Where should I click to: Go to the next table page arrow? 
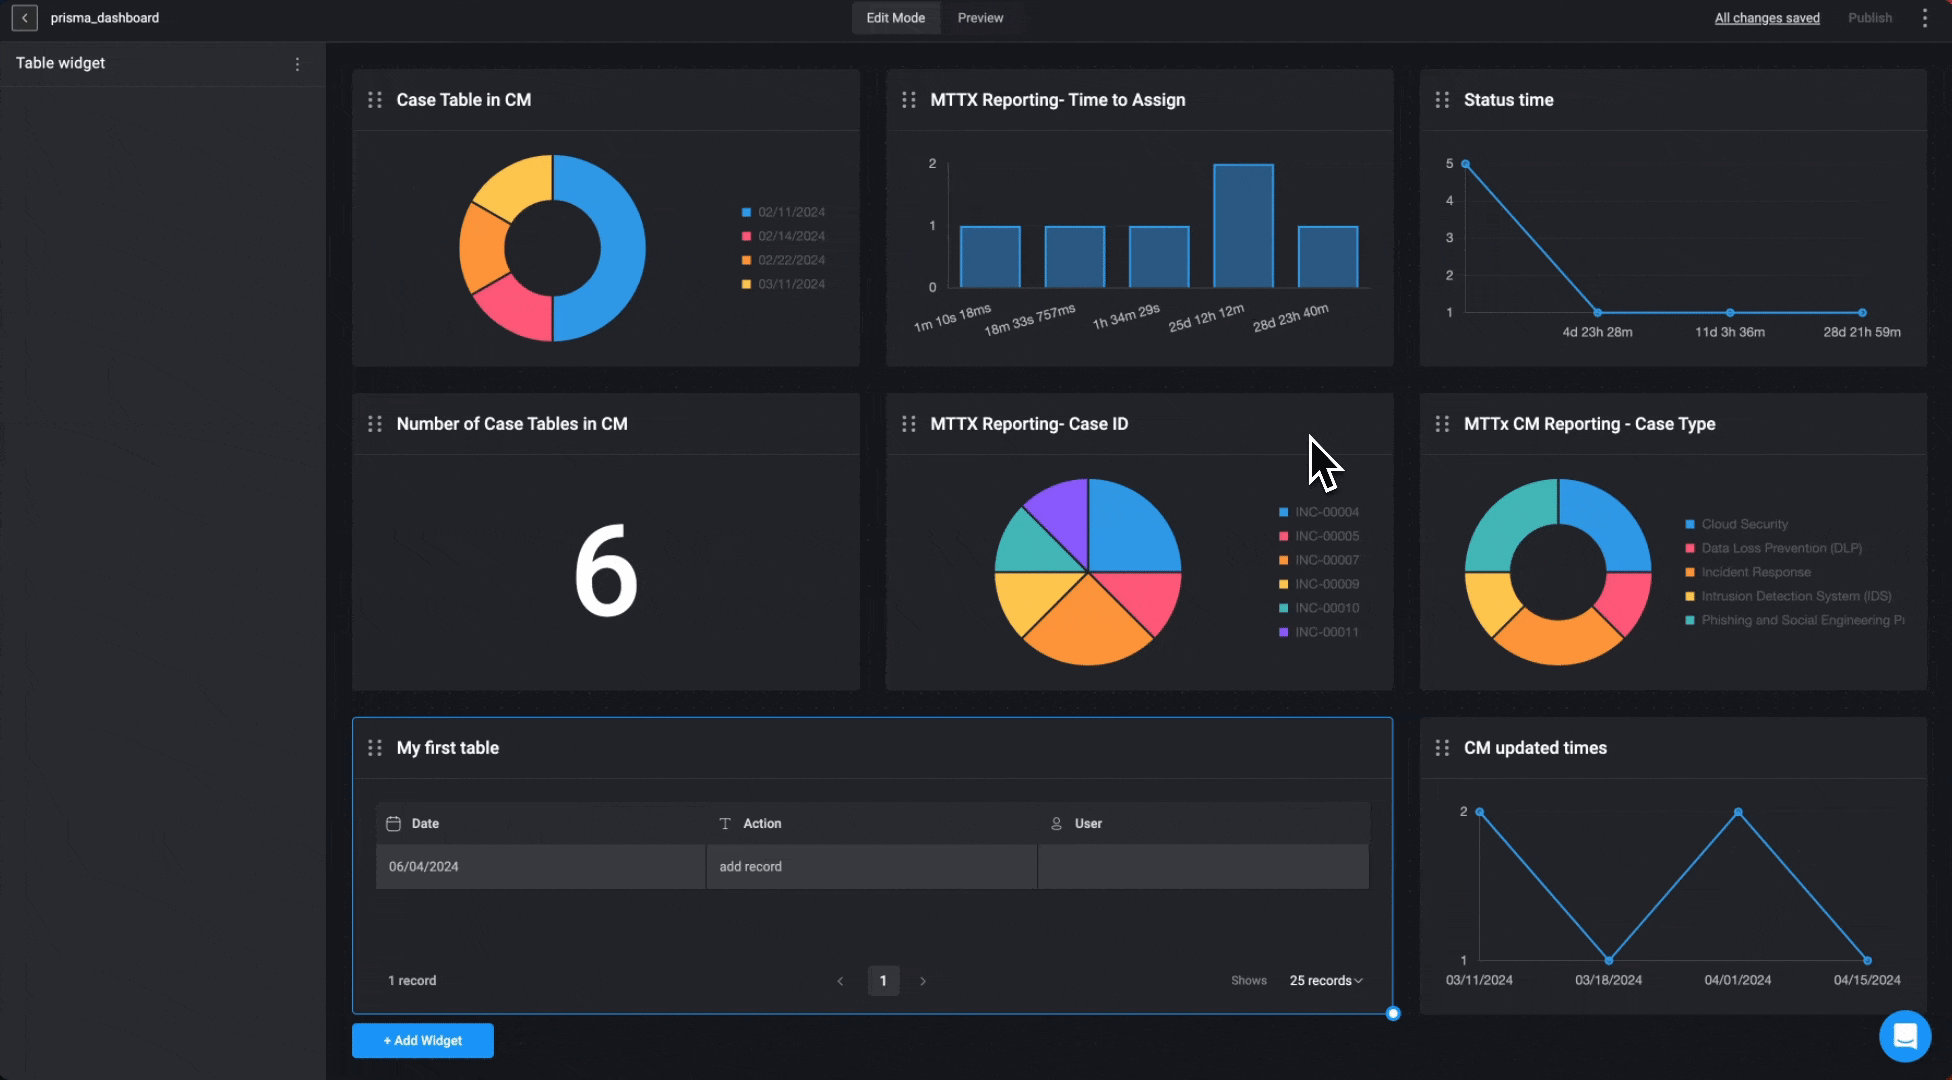[x=923, y=981]
